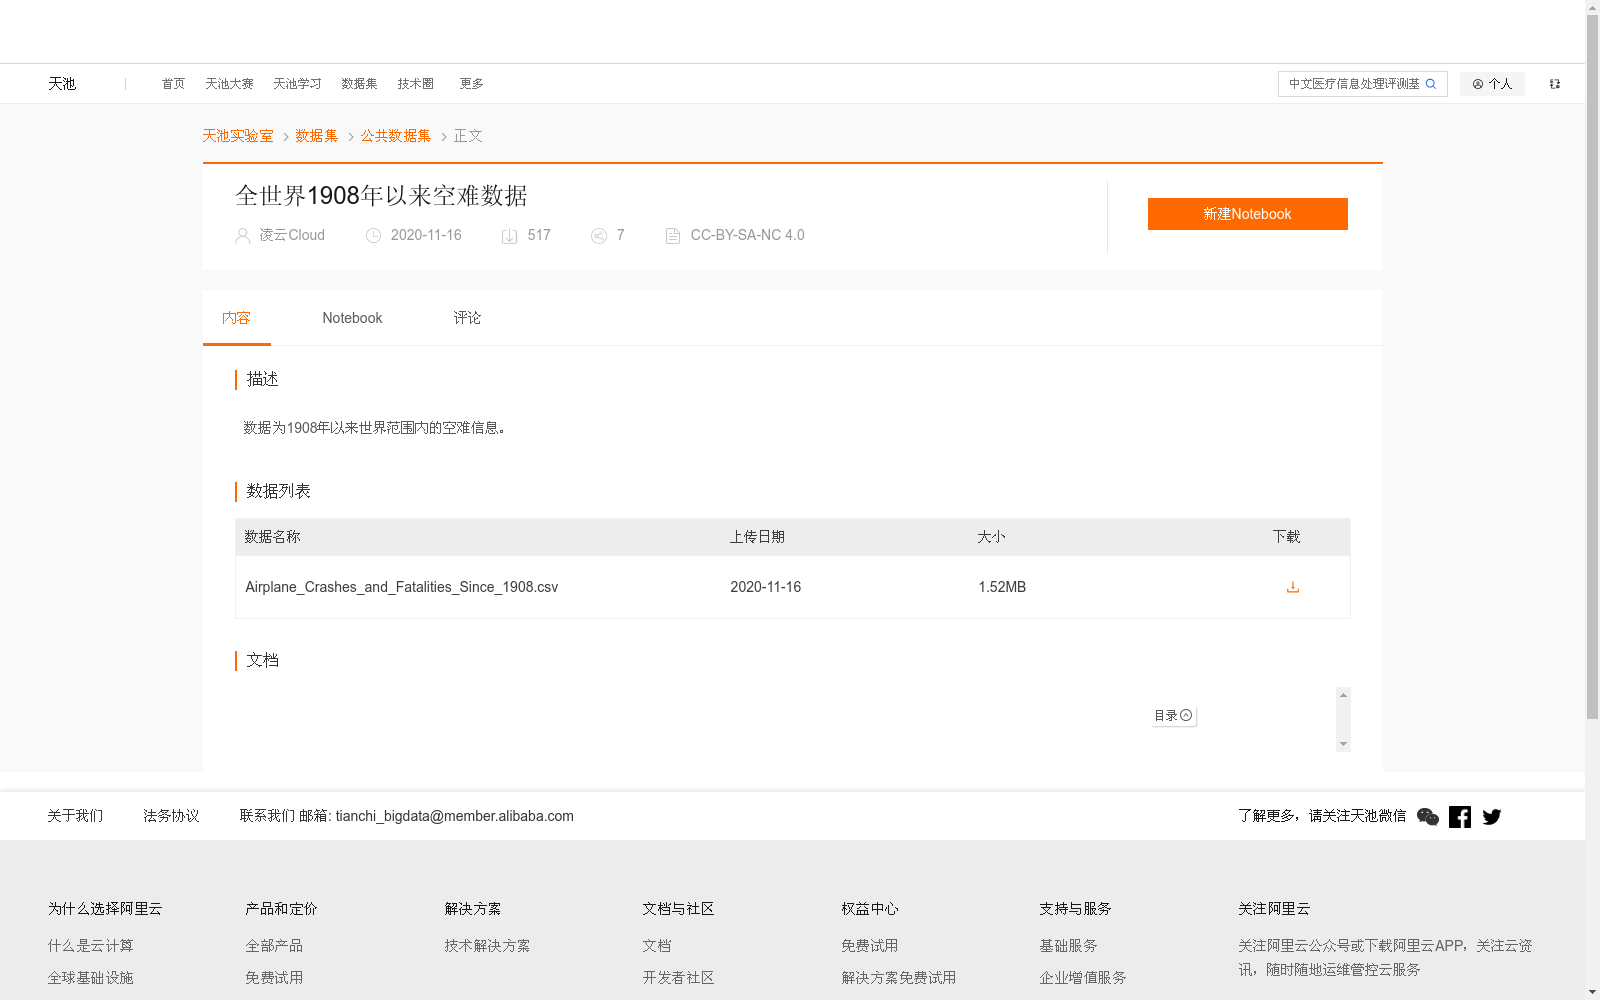Open the Twitter icon link
This screenshot has width=1600, height=1000.
(x=1492, y=817)
